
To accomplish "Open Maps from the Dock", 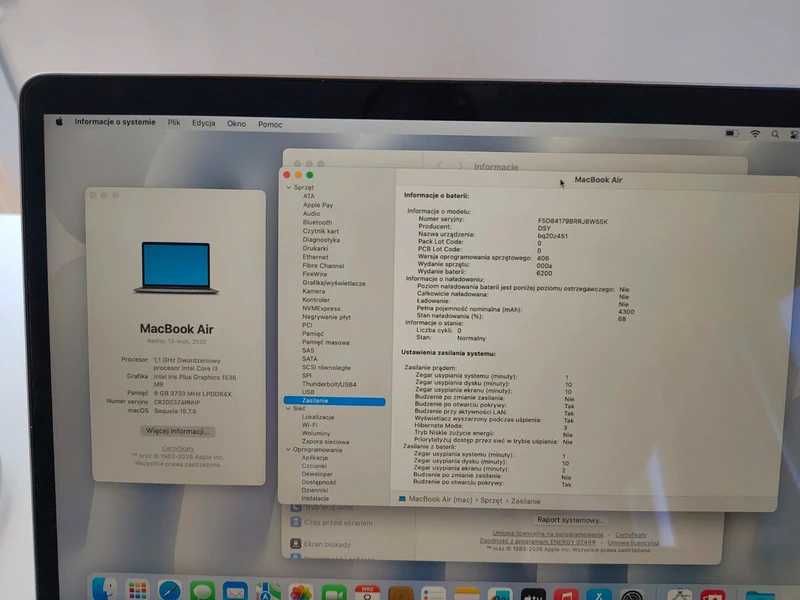I will point(268,593).
